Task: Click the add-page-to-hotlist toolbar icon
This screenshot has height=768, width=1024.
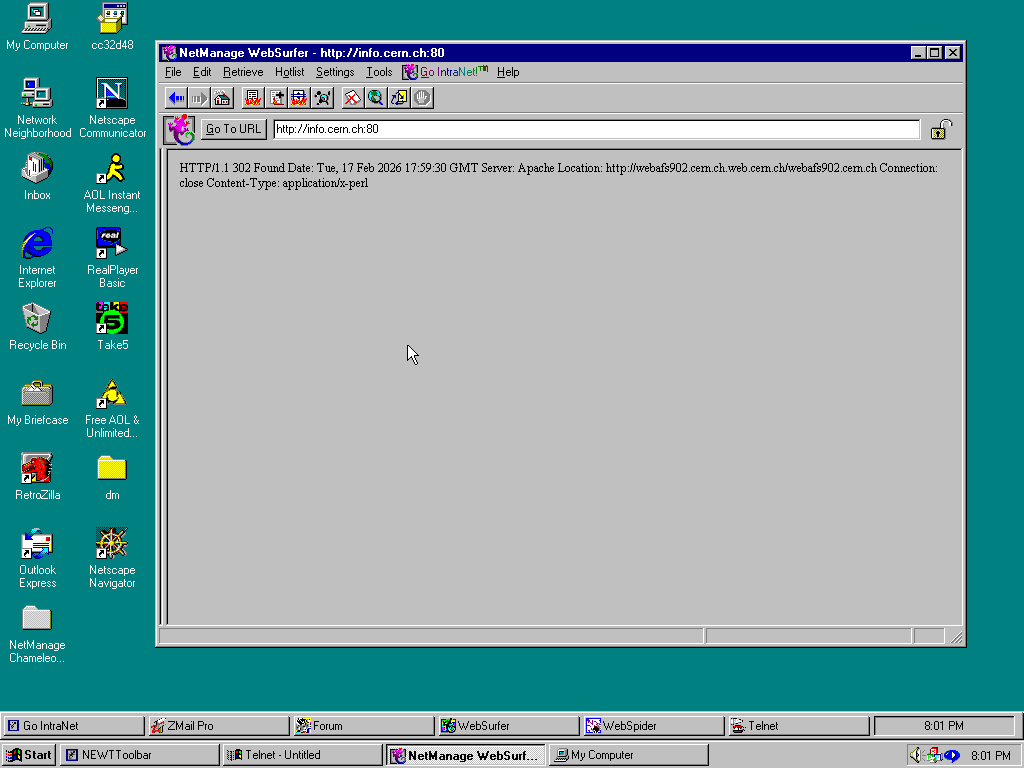Action: tap(276, 97)
